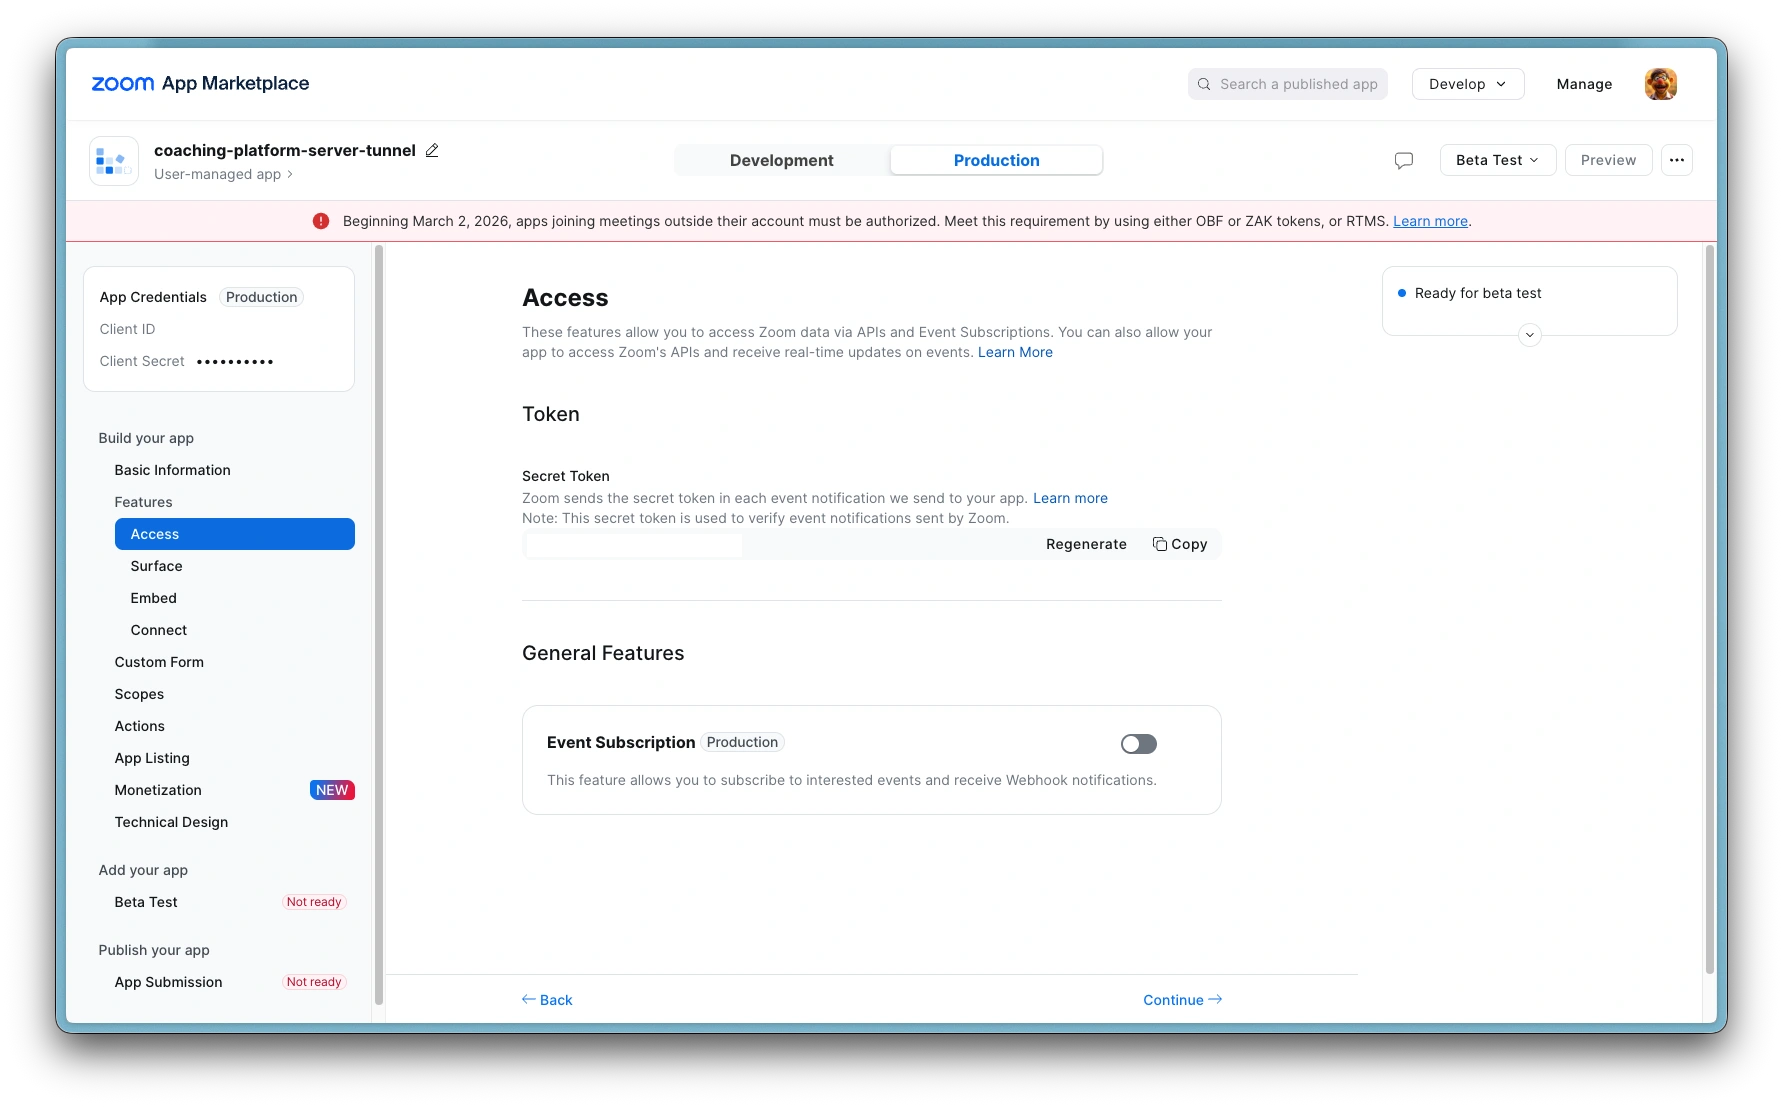Go back using the Back link

pyautogui.click(x=547, y=1000)
